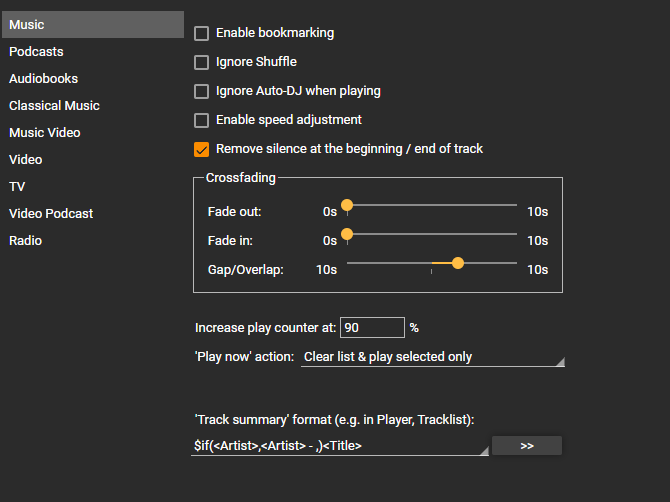Image resolution: width=670 pixels, height=502 pixels.
Task: Click the >> mask editor button
Action: (x=527, y=446)
